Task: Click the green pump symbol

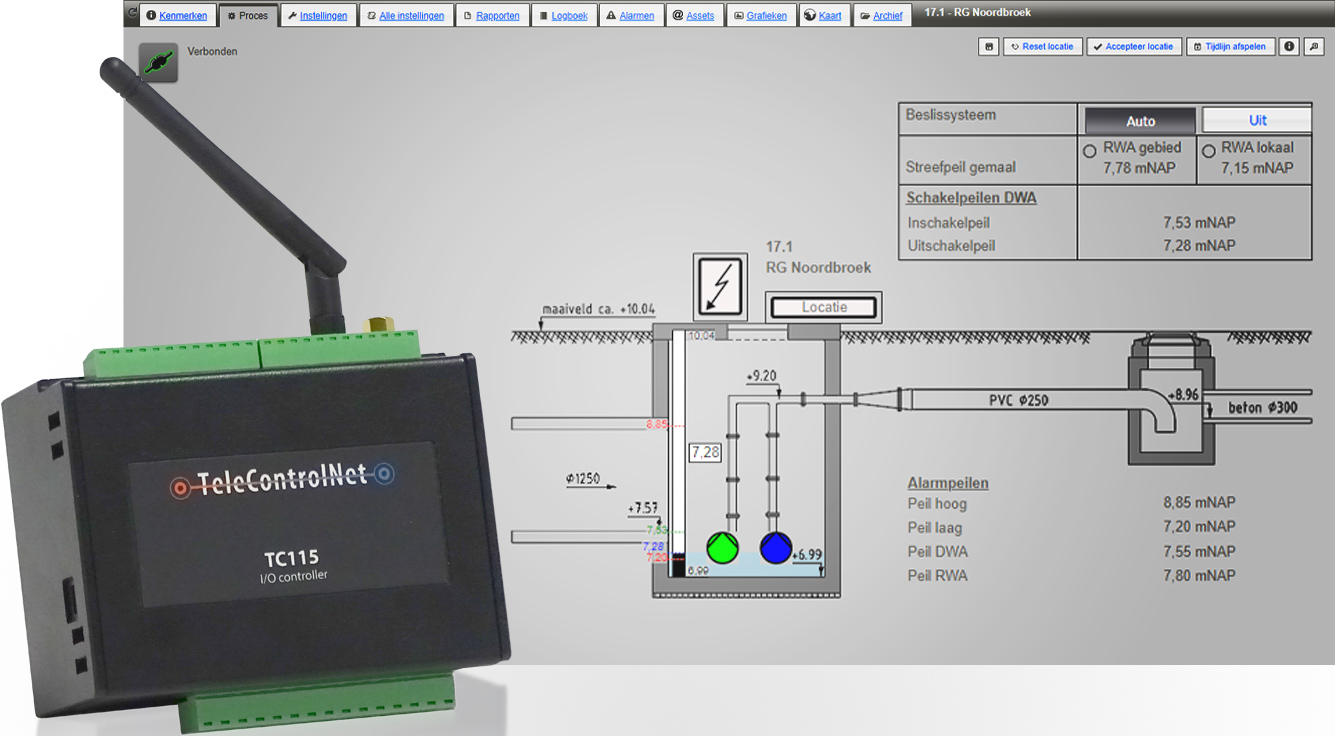Action: (x=722, y=549)
